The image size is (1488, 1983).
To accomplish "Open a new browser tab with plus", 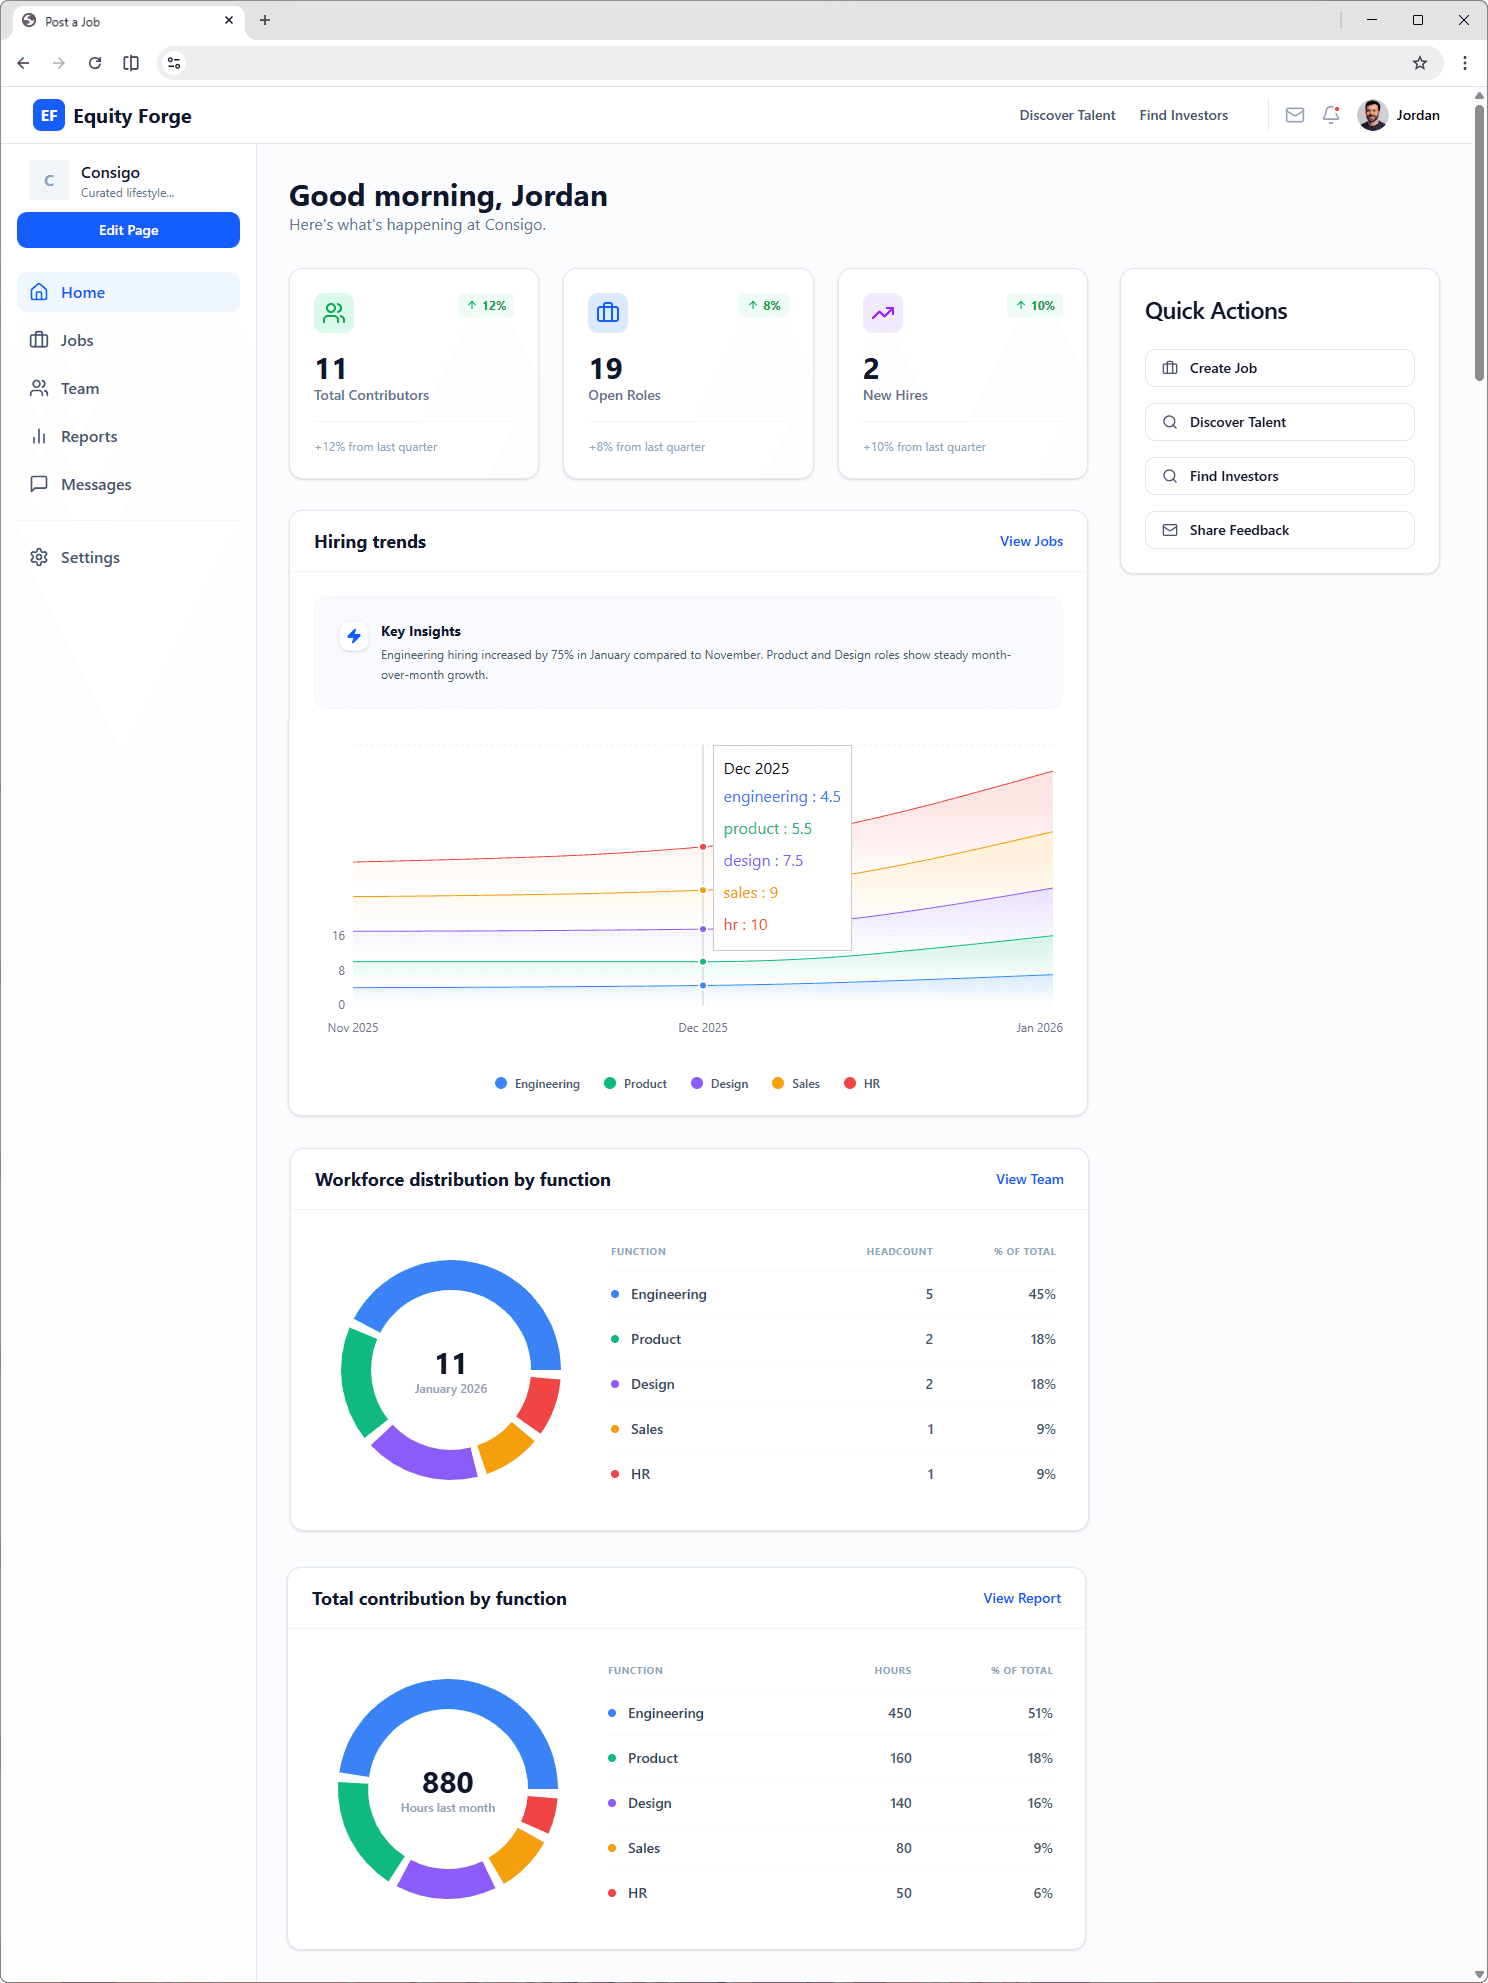I will [265, 20].
